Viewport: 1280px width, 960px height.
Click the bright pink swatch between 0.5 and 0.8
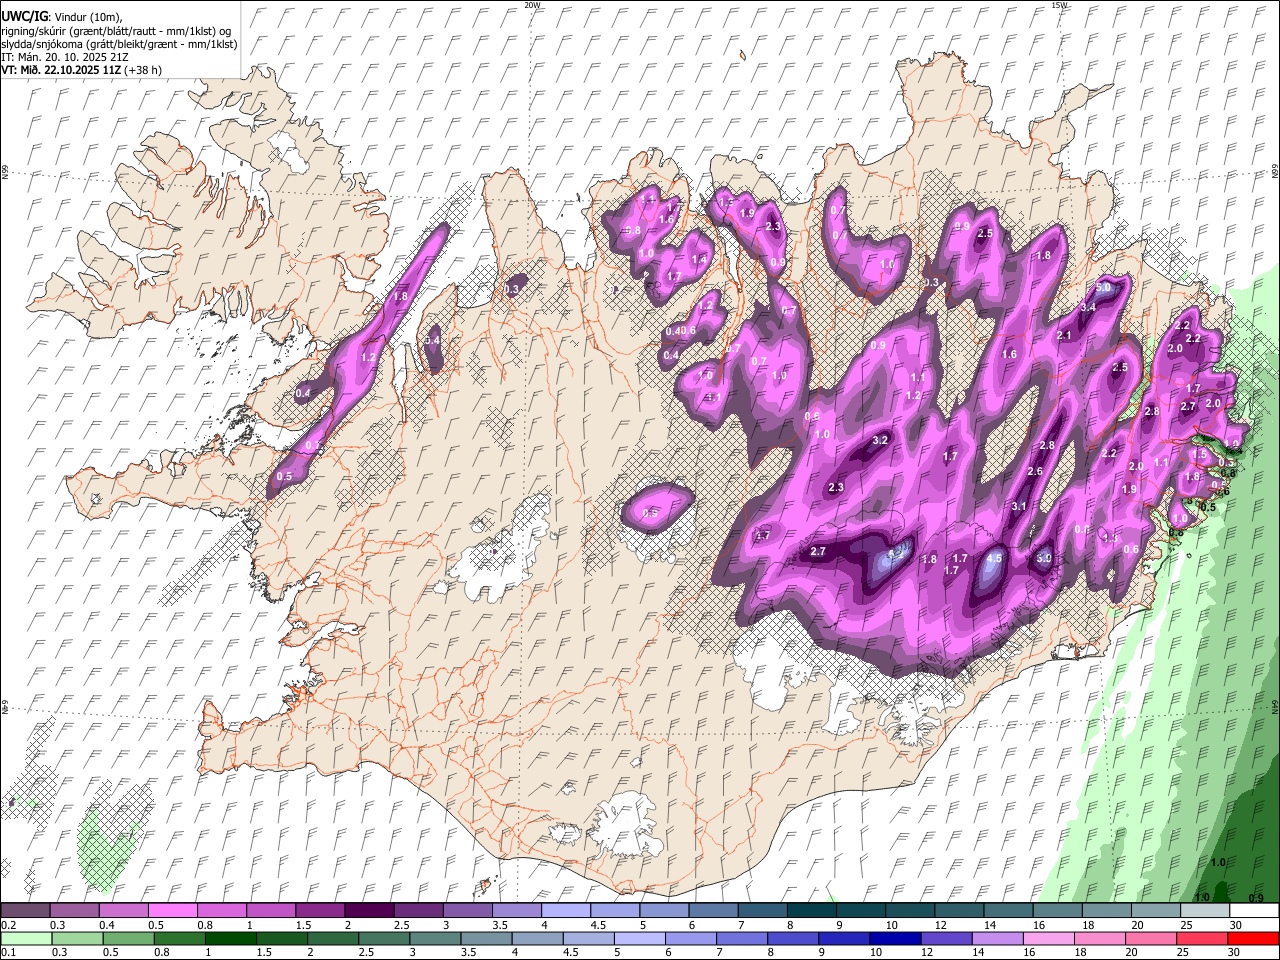[172, 910]
